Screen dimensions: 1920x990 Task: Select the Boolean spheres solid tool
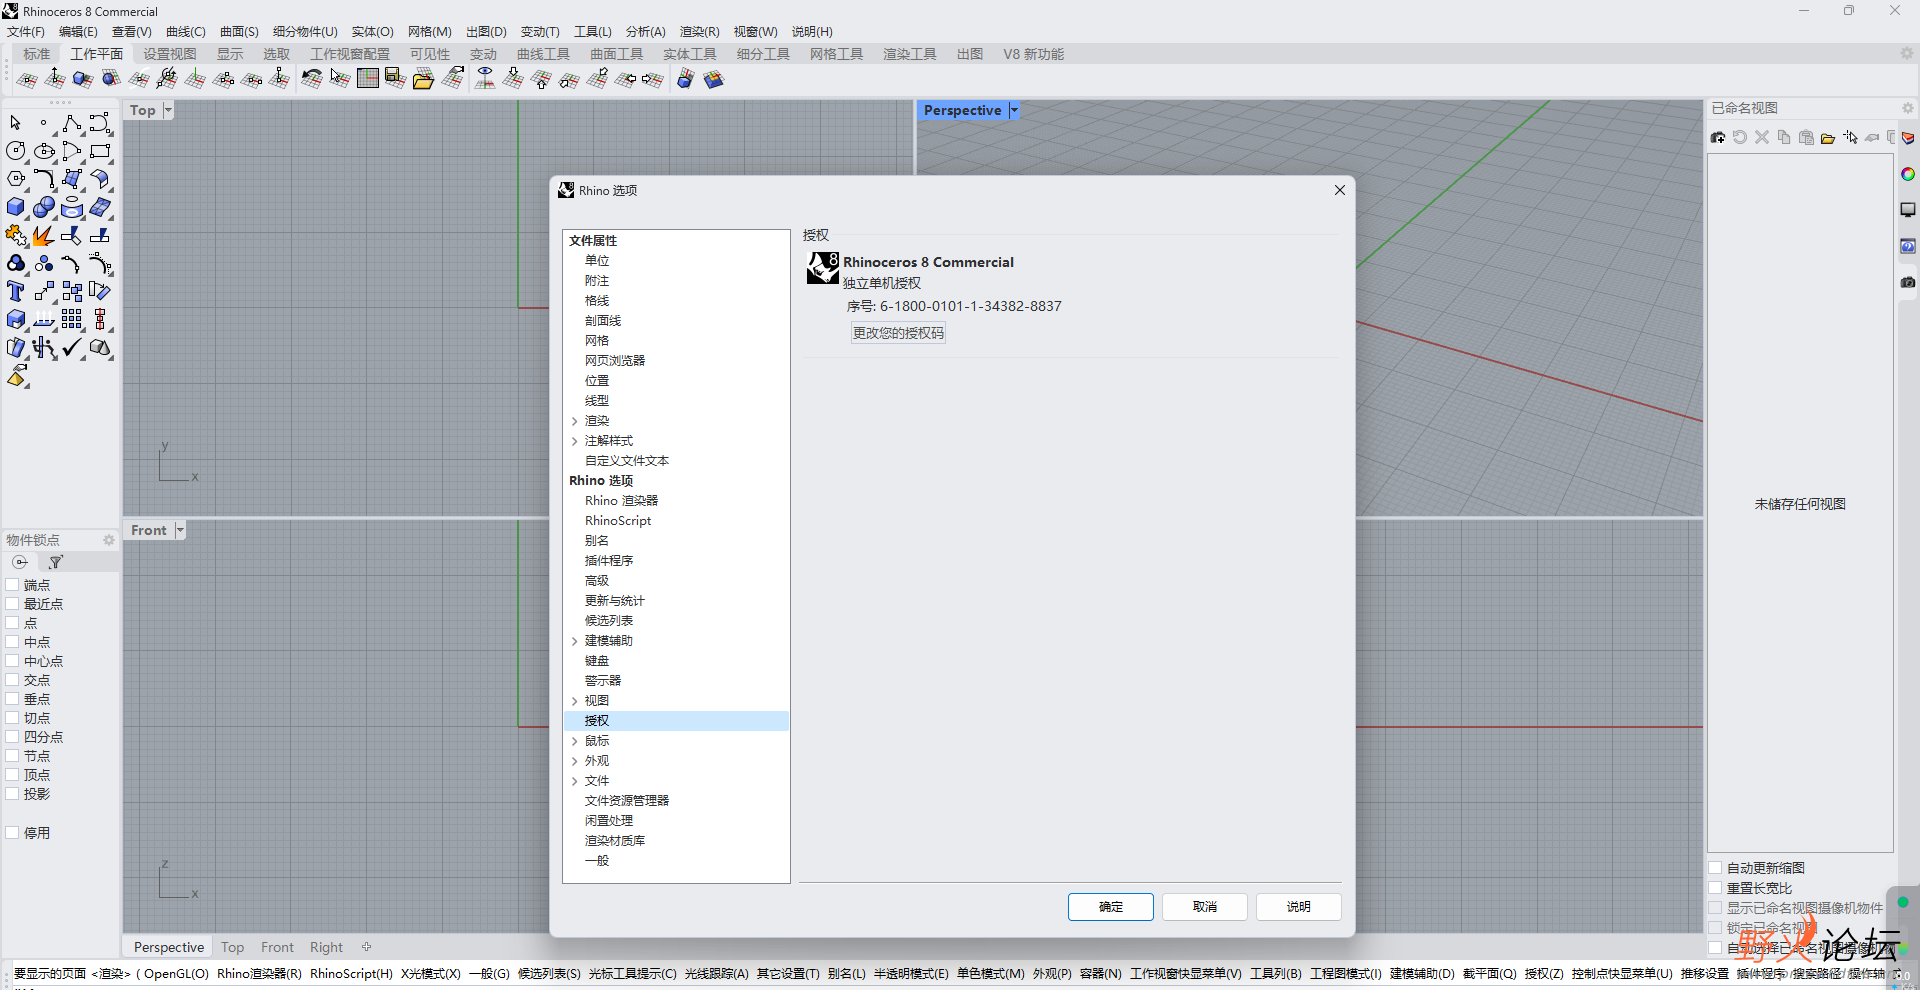43,207
